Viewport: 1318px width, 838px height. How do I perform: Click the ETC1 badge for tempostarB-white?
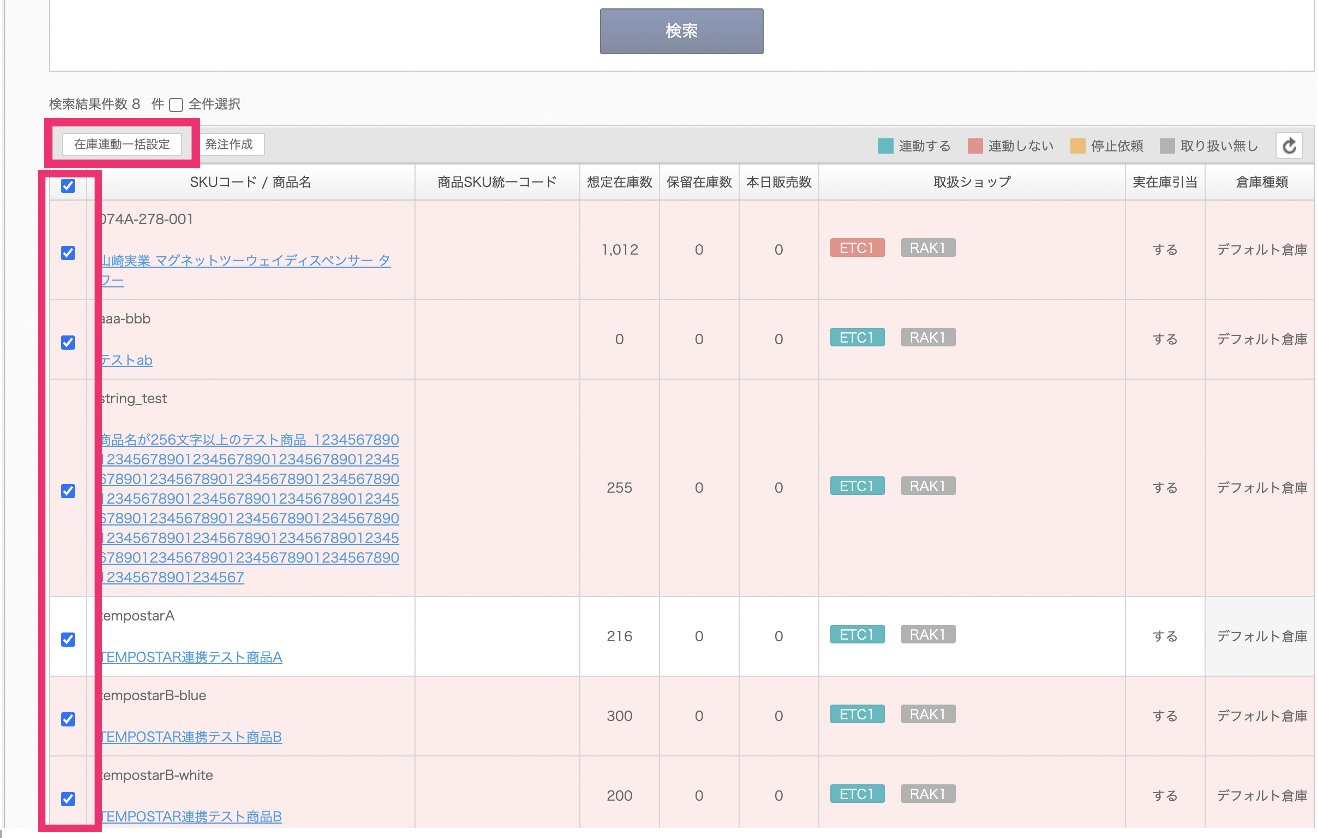click(857, 794)
